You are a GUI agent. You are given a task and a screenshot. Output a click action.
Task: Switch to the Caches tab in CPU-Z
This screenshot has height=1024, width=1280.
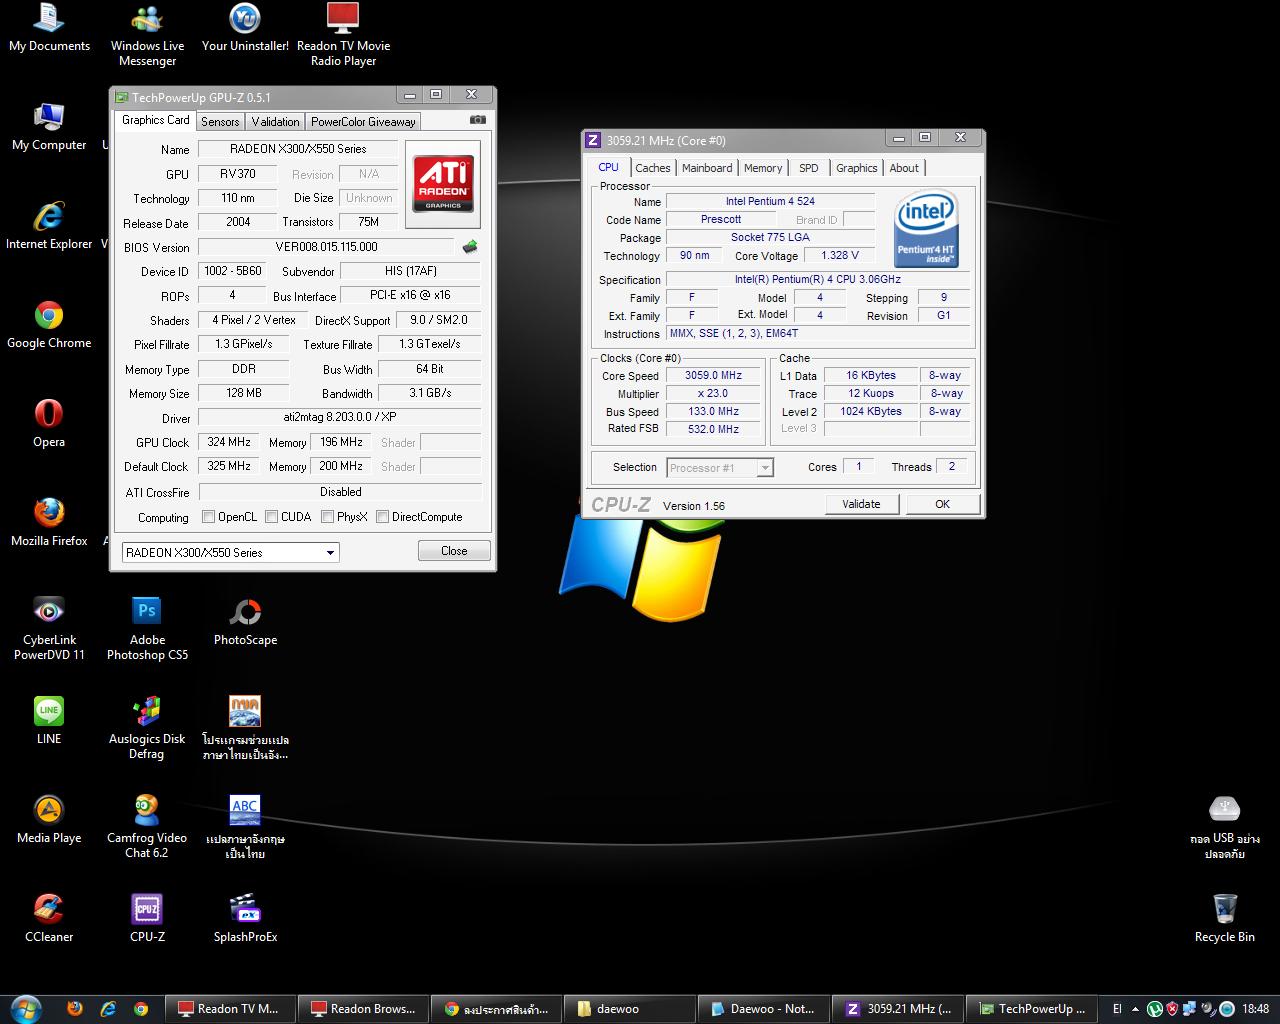click(652, 168)
